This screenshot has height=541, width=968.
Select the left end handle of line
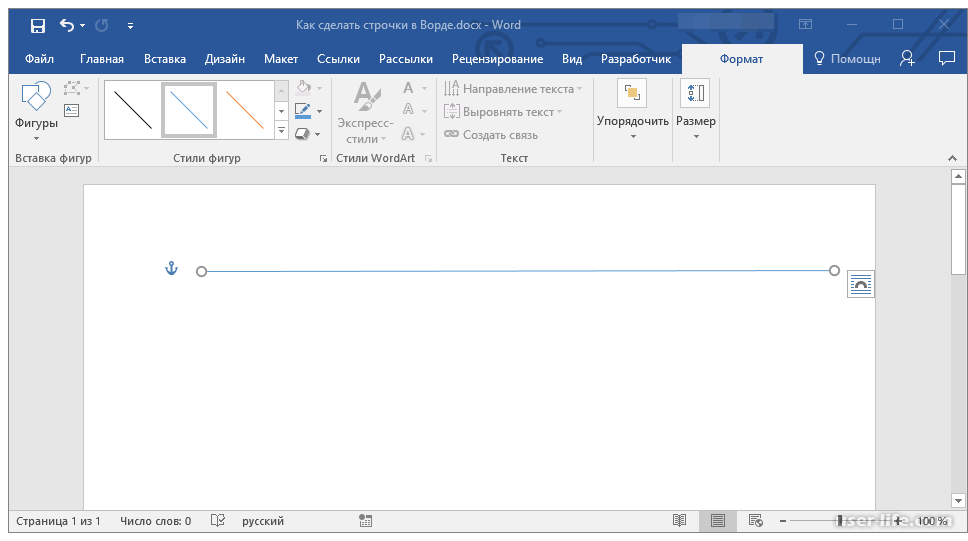coord(201,272)
